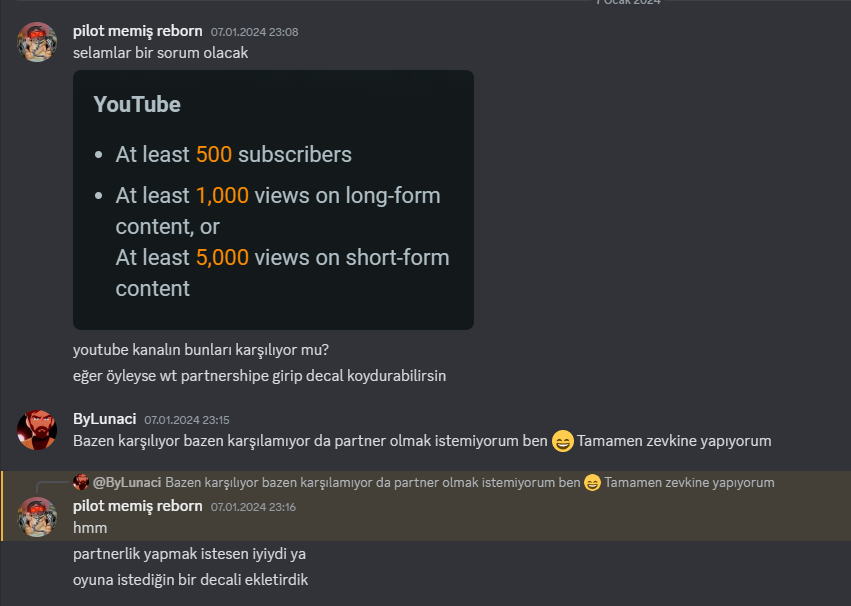
Task: Click the message mentioning wt partnershipe decal
Action: tap(259, 376)
